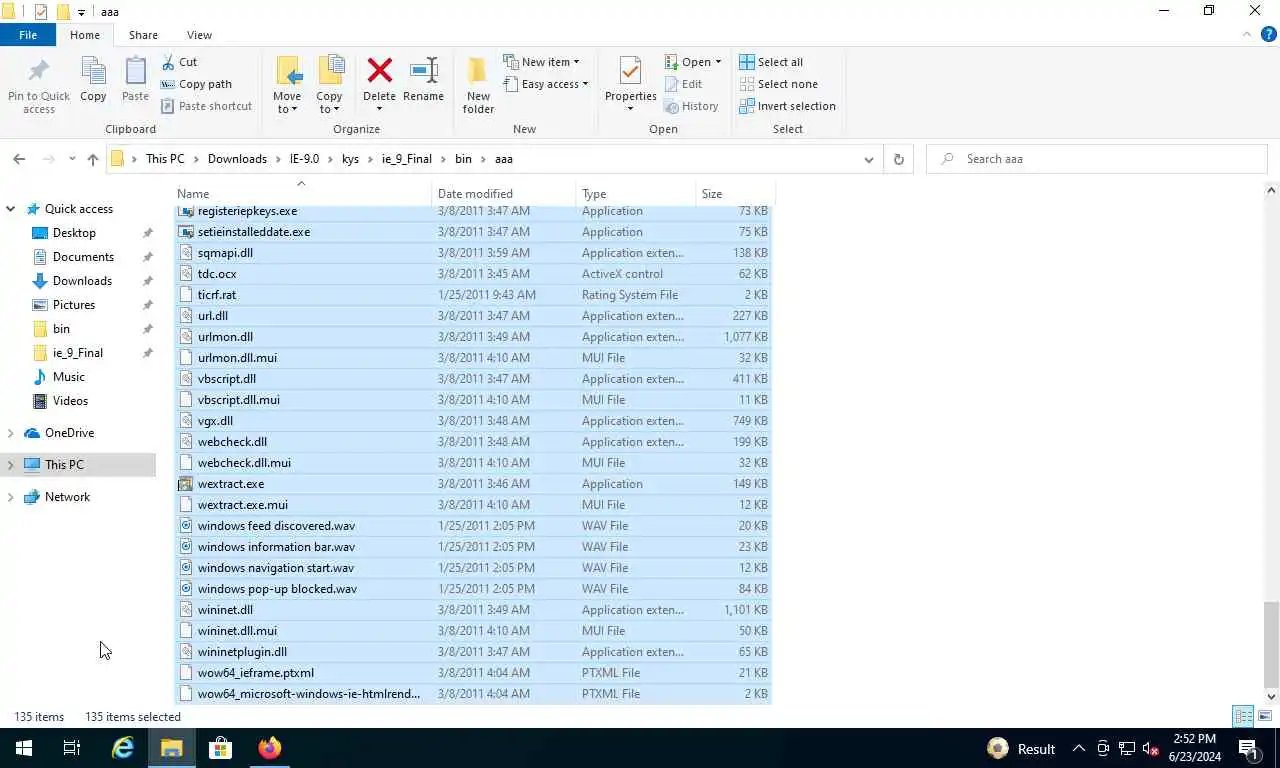
Task: Click the Rename ribbon button
Action: (x=423, y=80)
